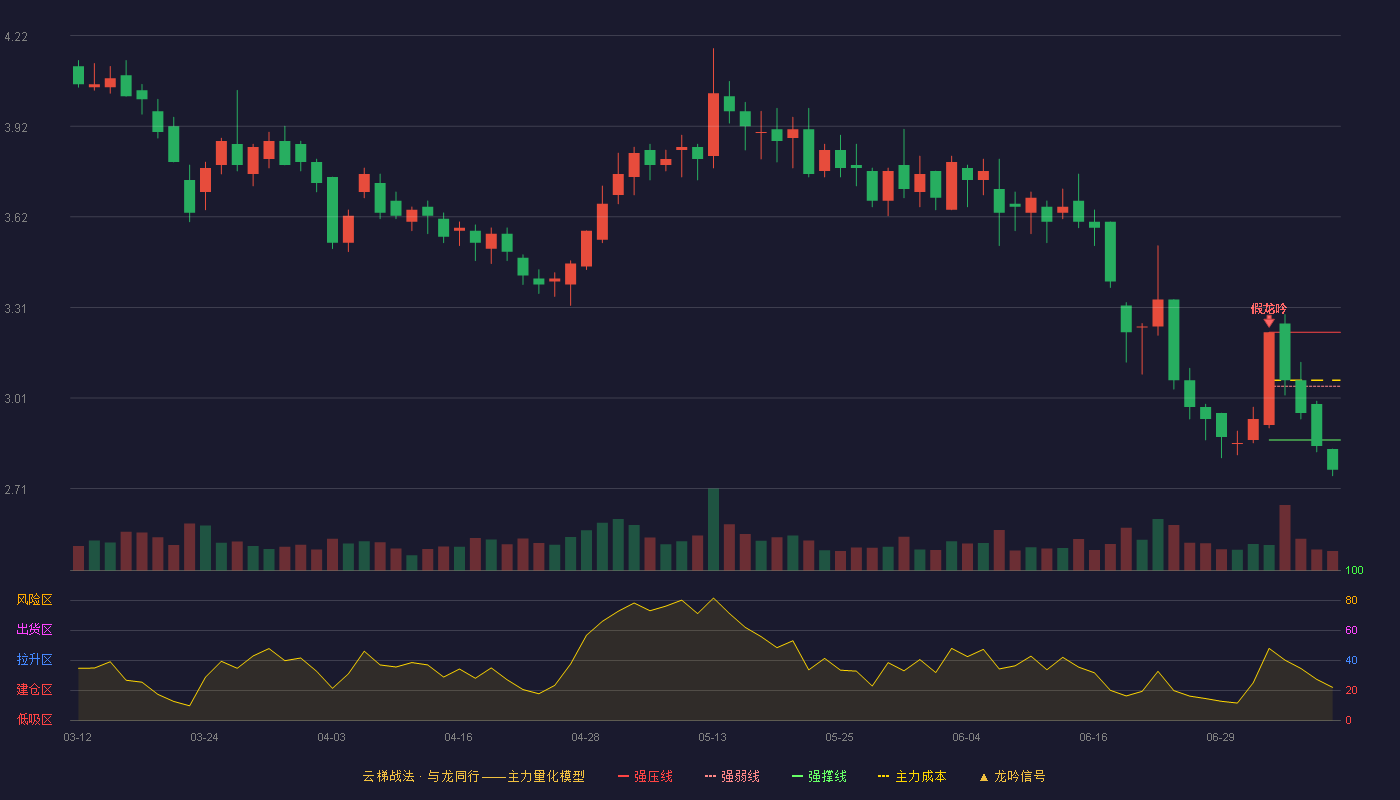Click the red 20 indicator scale value

click(1351, 690)
